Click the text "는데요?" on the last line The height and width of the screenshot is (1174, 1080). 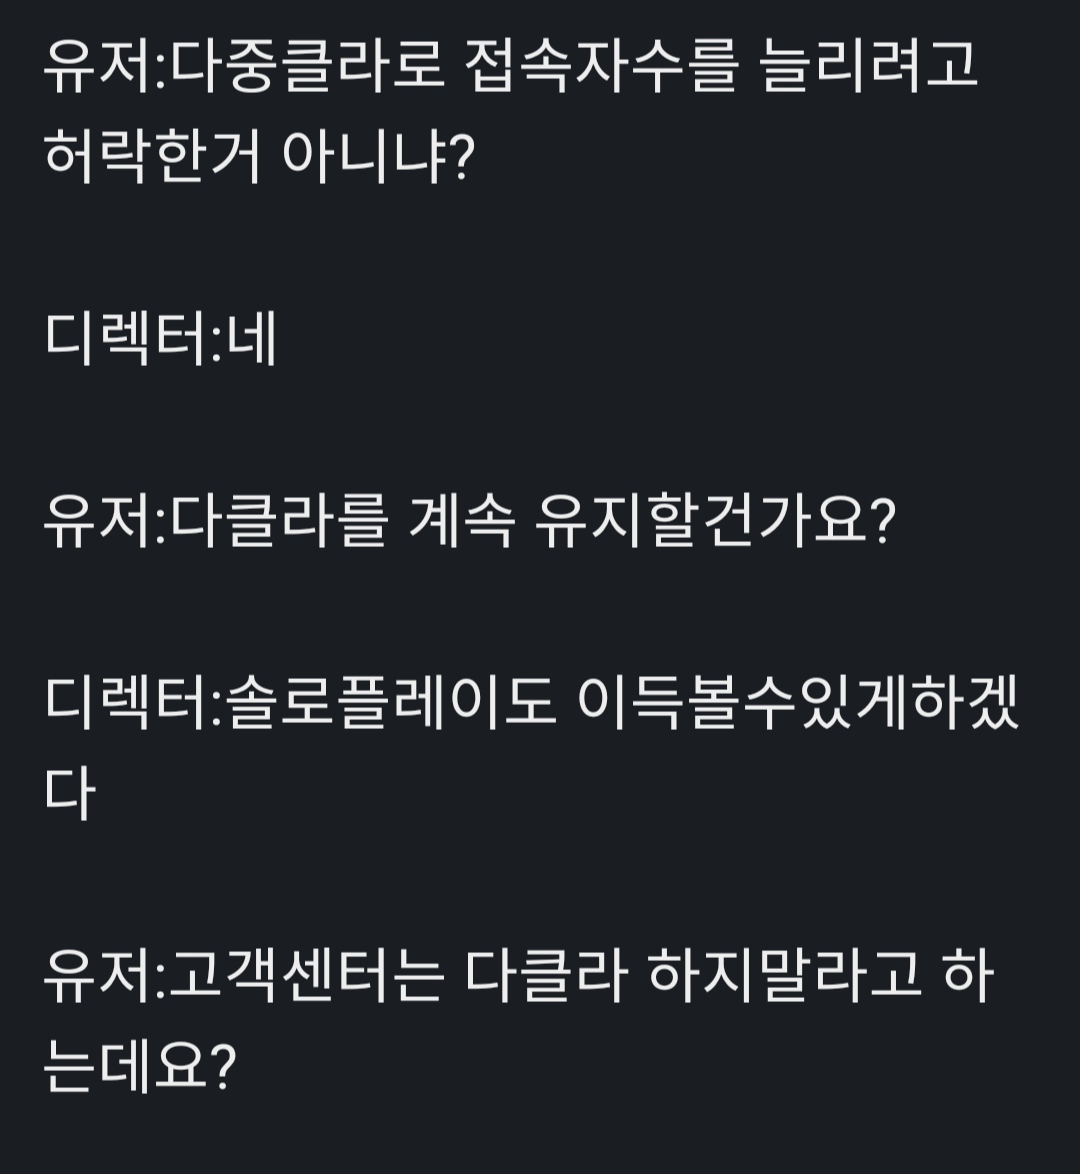click(139, 1066)
